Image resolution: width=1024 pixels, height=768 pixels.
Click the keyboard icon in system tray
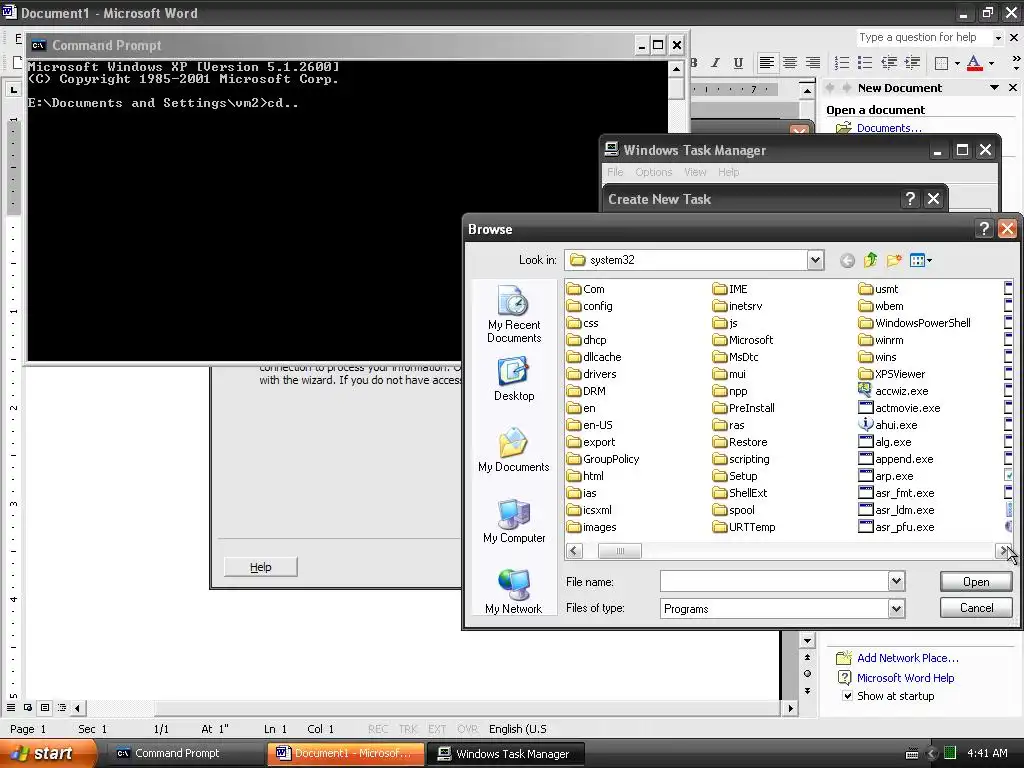(x=912, y=754)
